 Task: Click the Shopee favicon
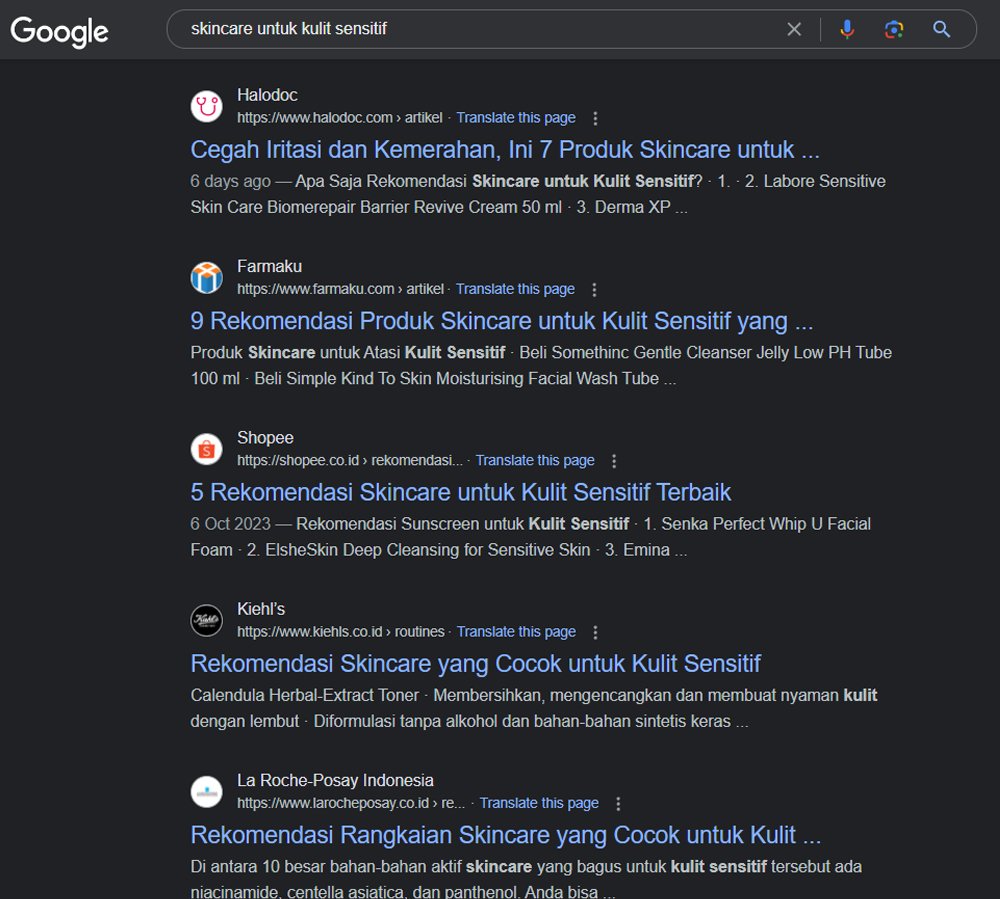click(x=207, y=449)
